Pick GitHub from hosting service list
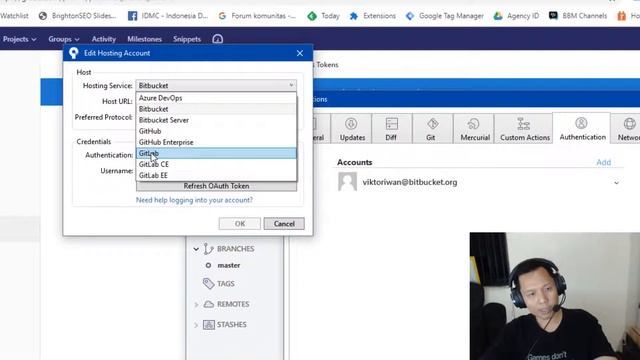The image size is (640, 360). pos(216,131)
